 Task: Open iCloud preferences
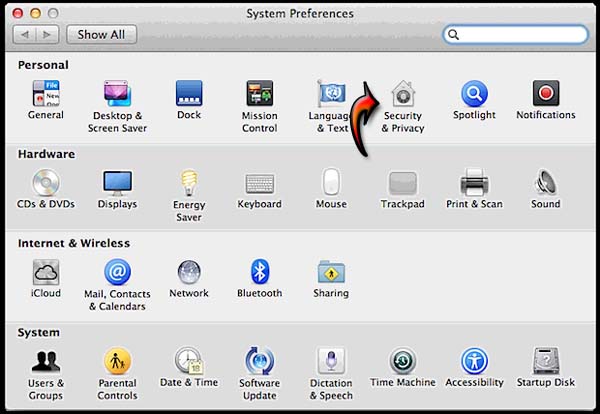[x=46, y=272]
